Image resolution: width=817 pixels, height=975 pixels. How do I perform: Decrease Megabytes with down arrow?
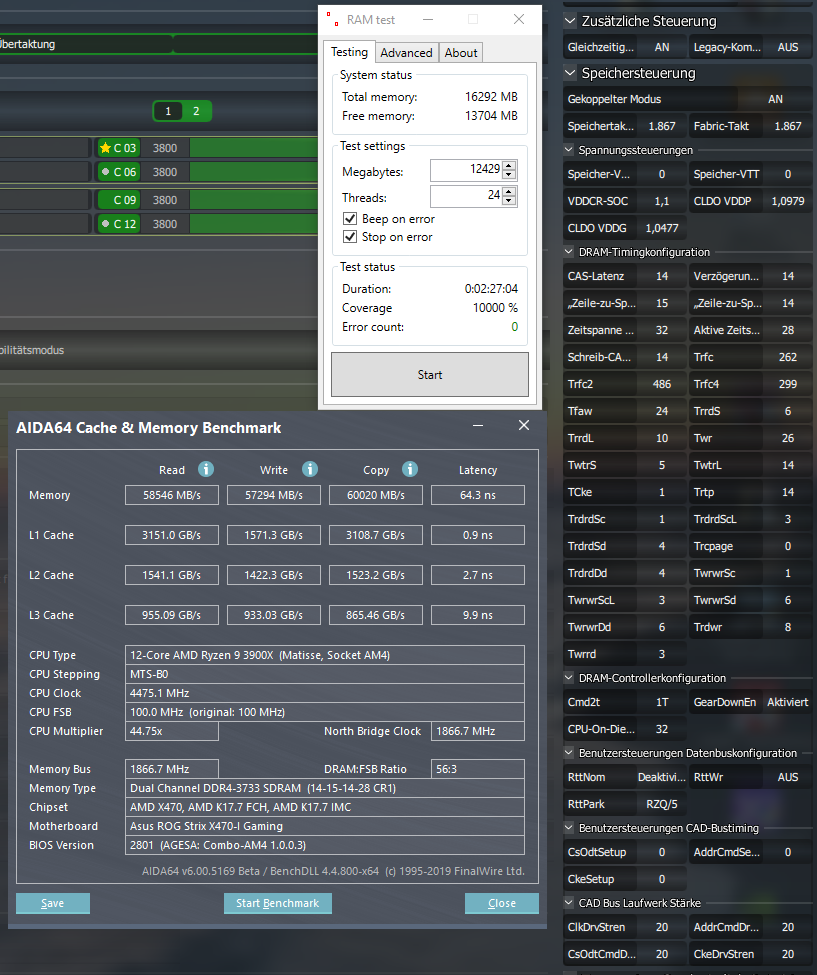[x=509, y=174]
